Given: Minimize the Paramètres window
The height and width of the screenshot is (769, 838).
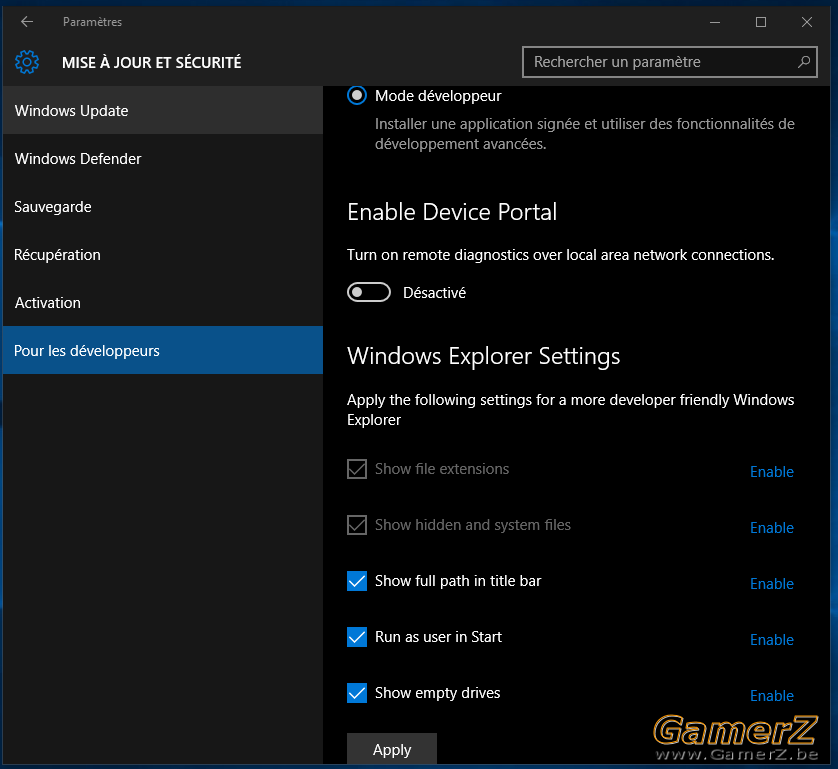Looking at the screenshot, I should [715, 22].
